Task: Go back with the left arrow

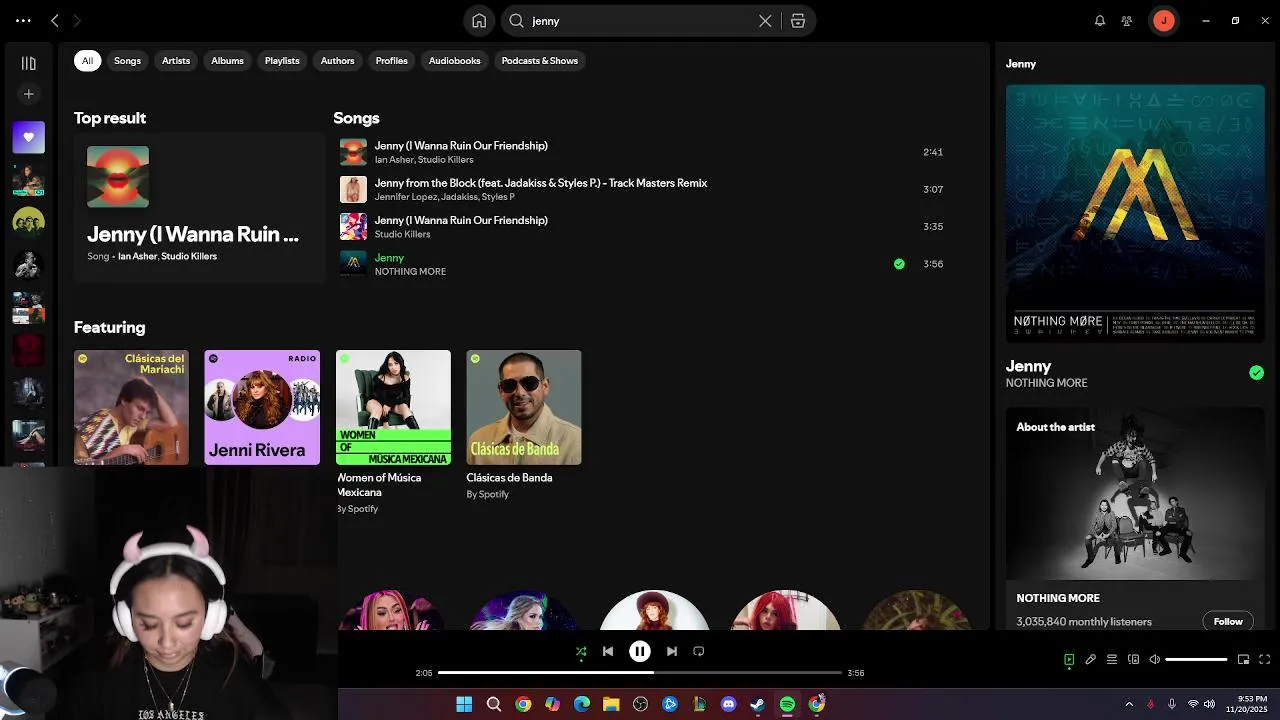Action: (55, 21)
